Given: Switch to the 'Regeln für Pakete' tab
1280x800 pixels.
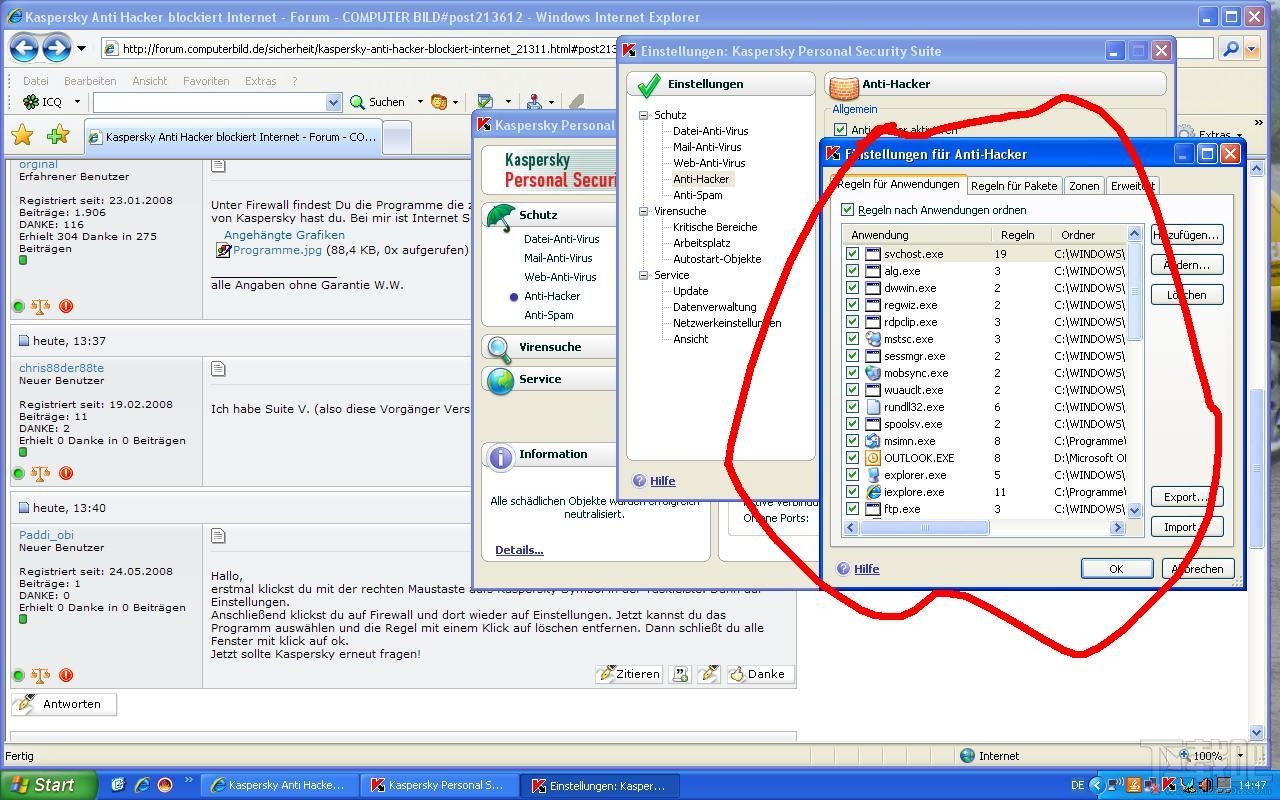Looking at the screenshot, I should coord(1013,186).
